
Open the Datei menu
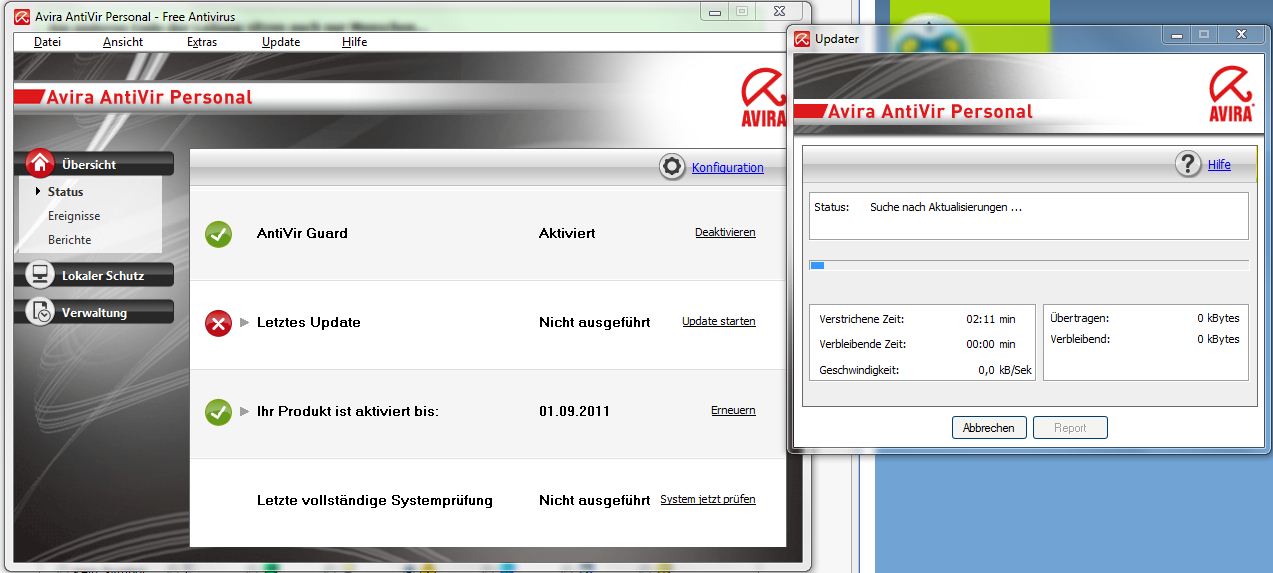pos(47,42)
